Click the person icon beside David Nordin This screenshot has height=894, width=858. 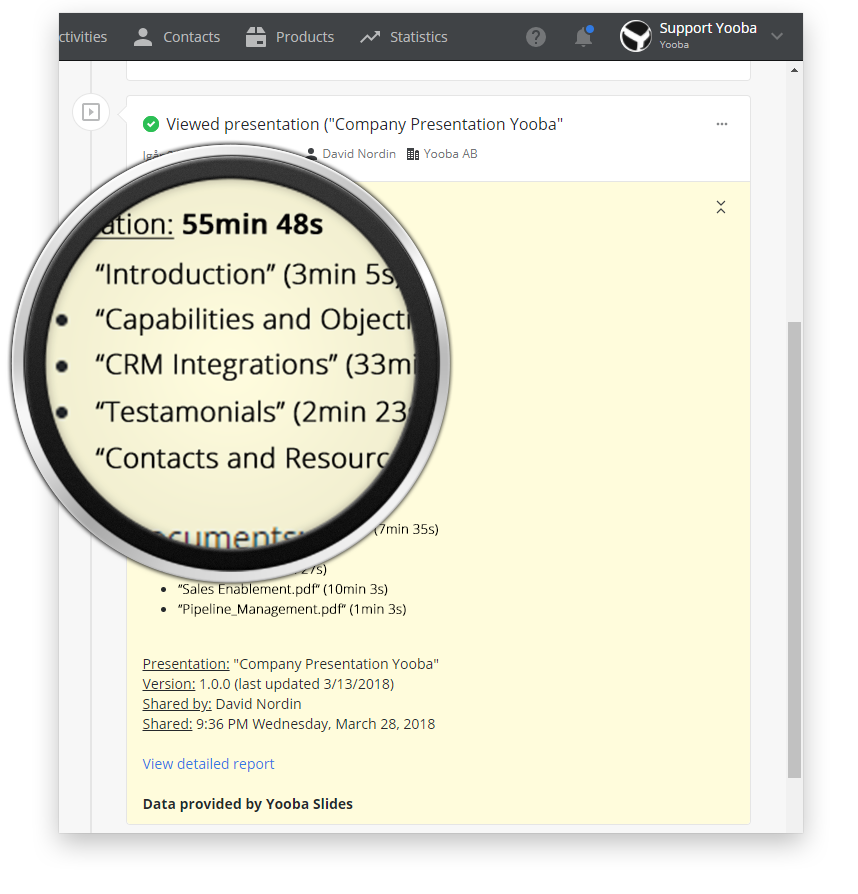pos(311,153)
